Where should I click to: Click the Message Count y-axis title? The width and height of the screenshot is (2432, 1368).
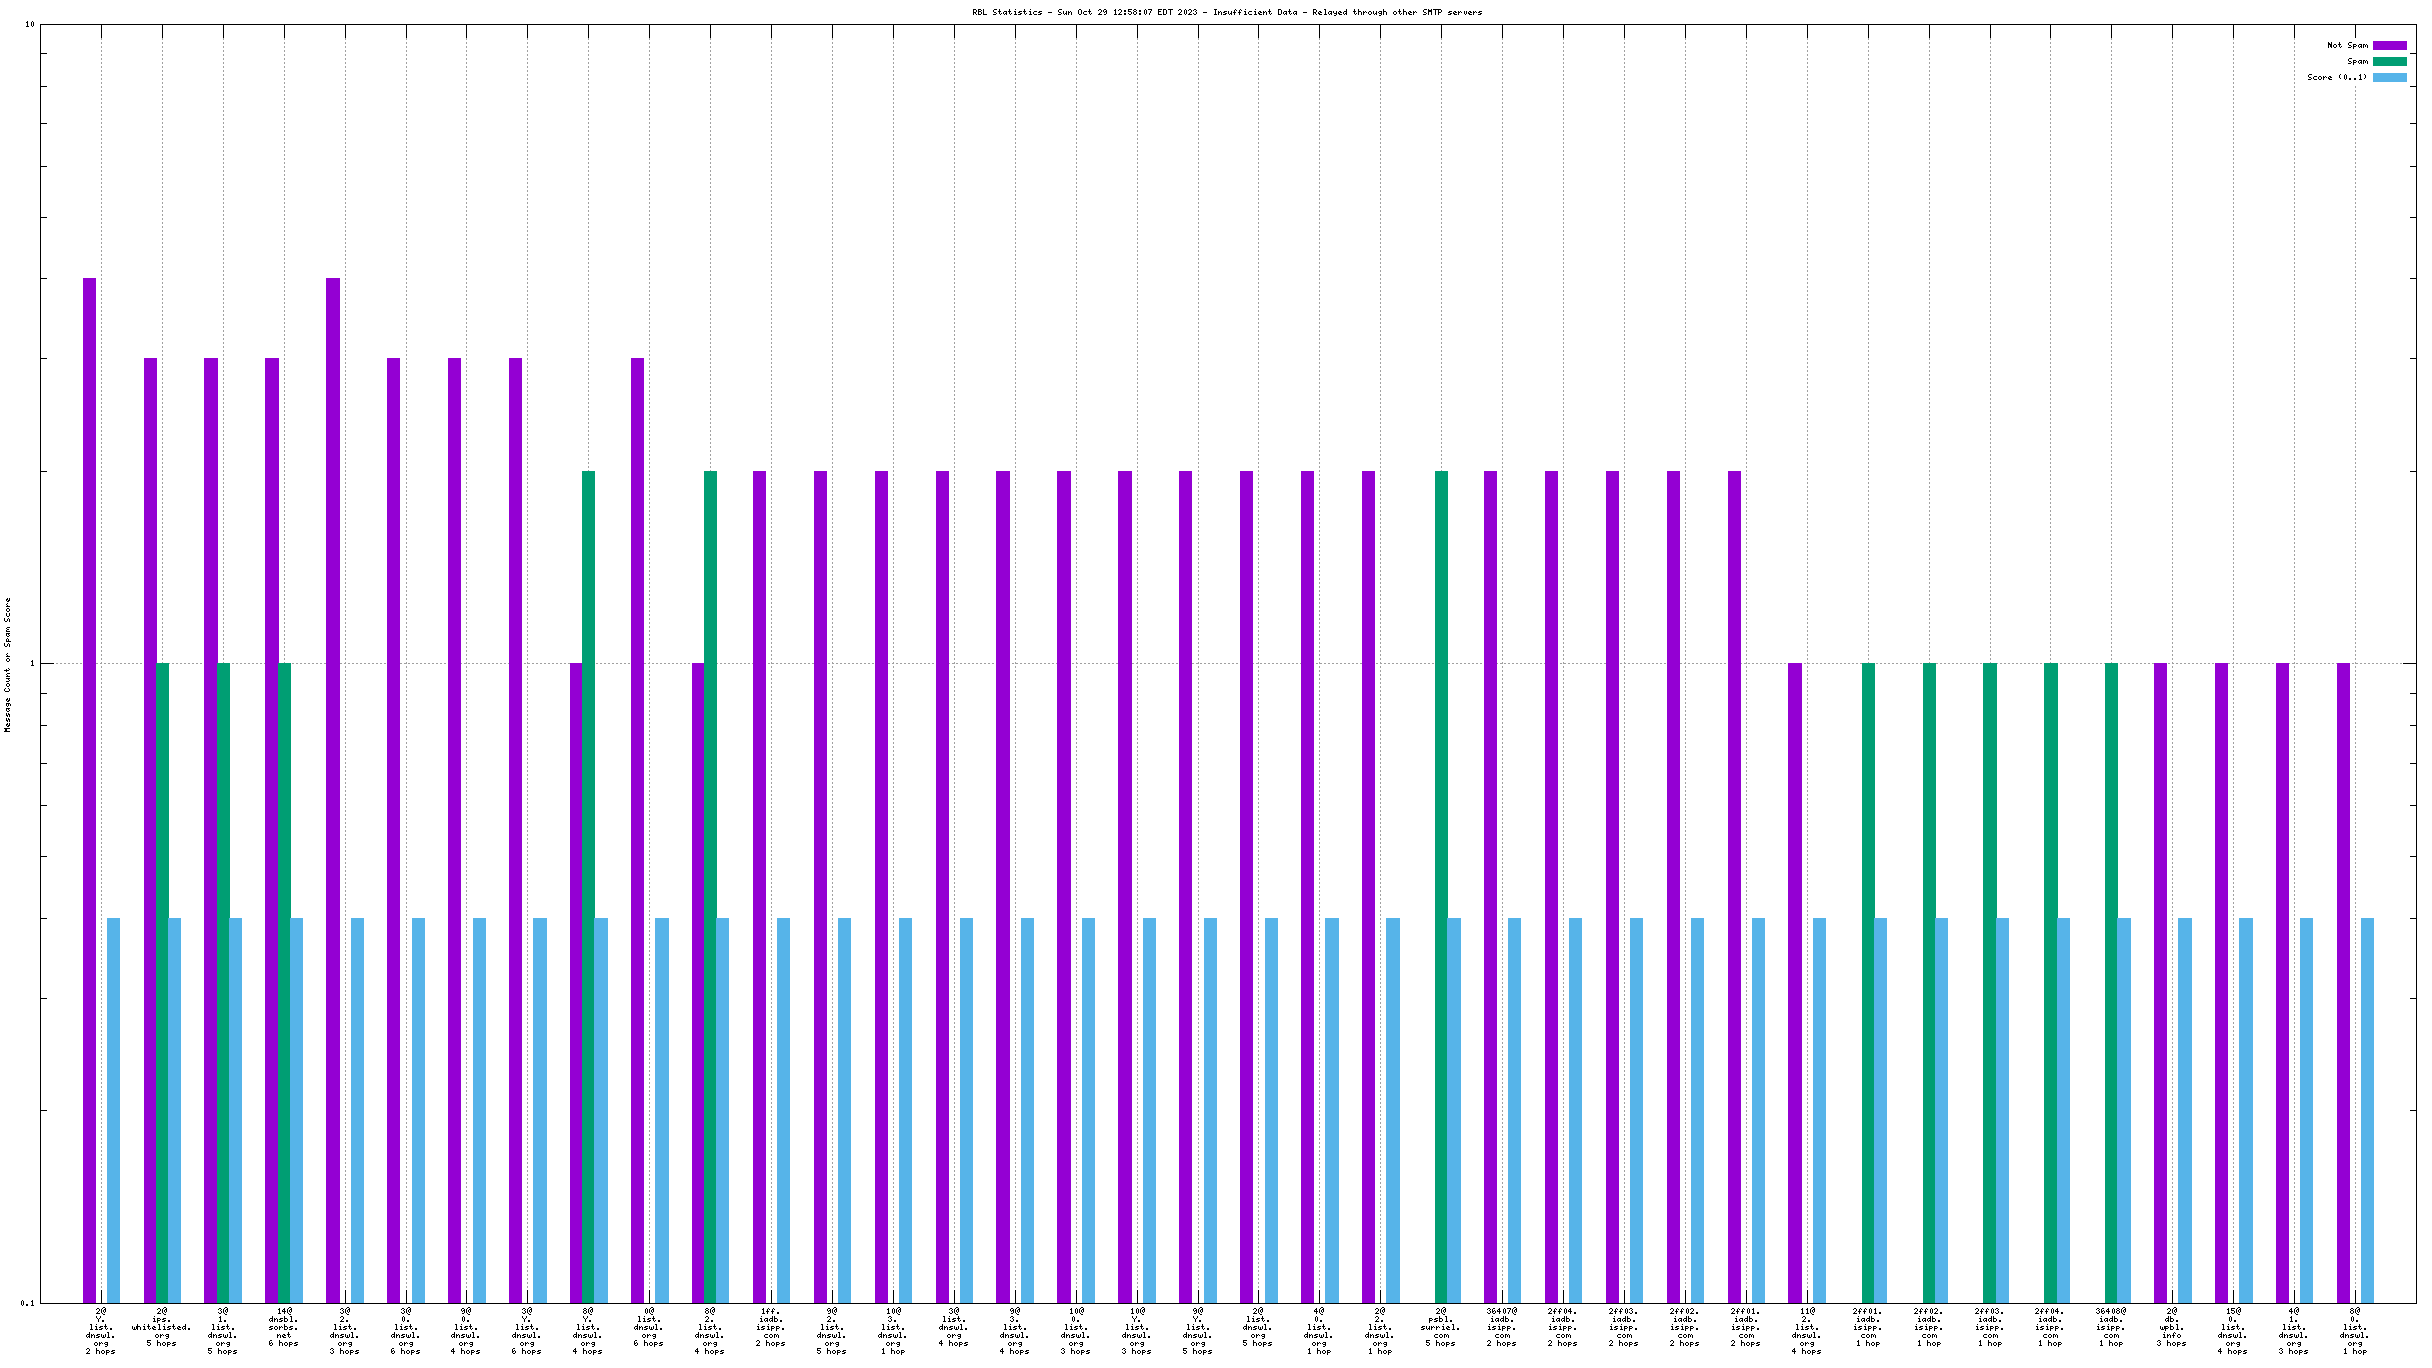(x=8, y=665)
